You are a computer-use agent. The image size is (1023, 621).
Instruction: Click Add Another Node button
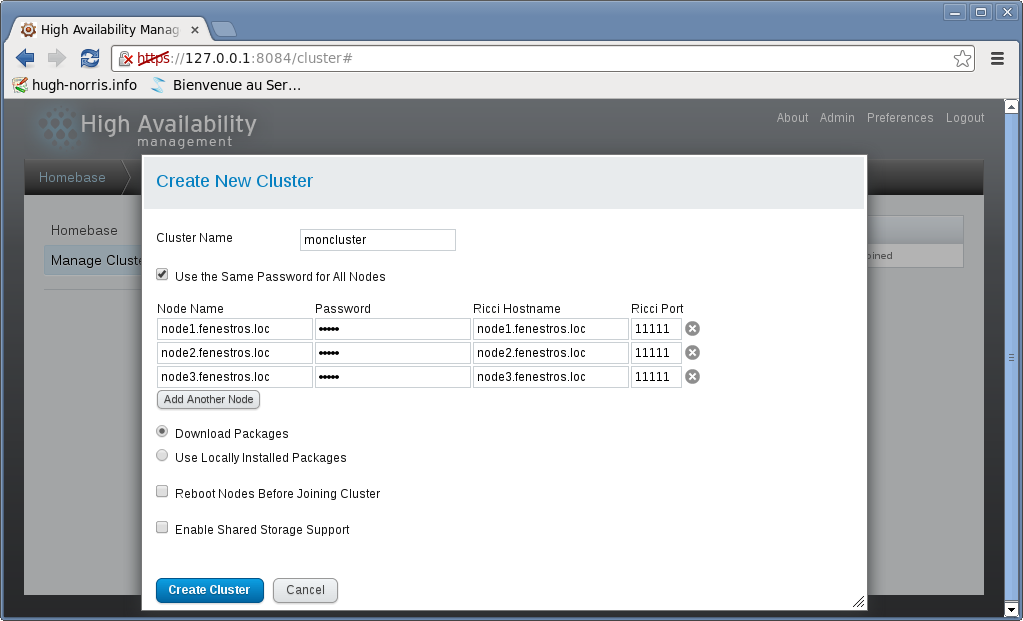coord(209,400)
